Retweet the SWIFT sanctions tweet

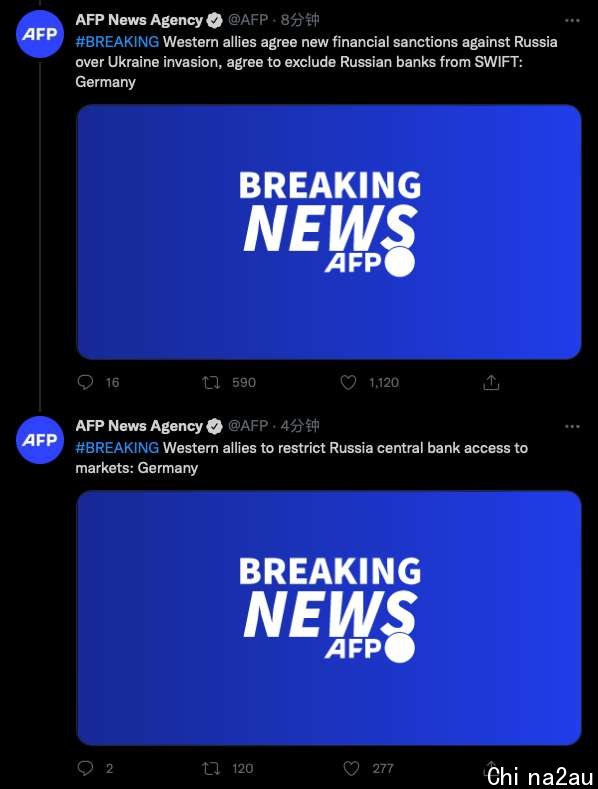pyautogui.click(x=211, y=383)
